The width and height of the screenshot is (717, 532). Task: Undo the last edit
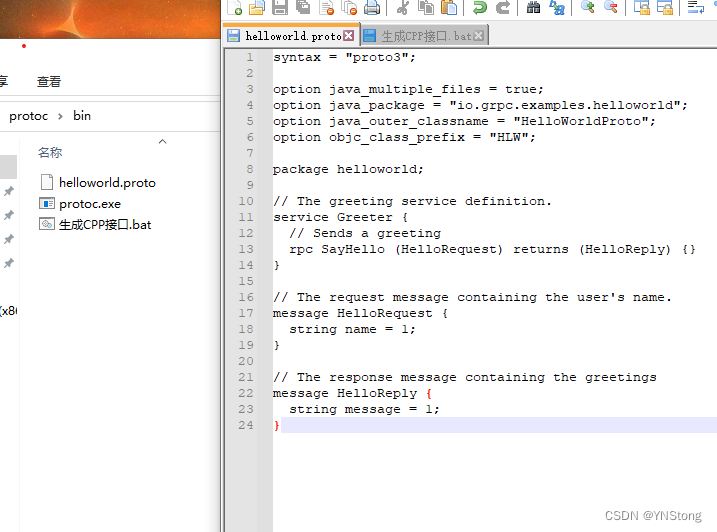pos(480,7)
